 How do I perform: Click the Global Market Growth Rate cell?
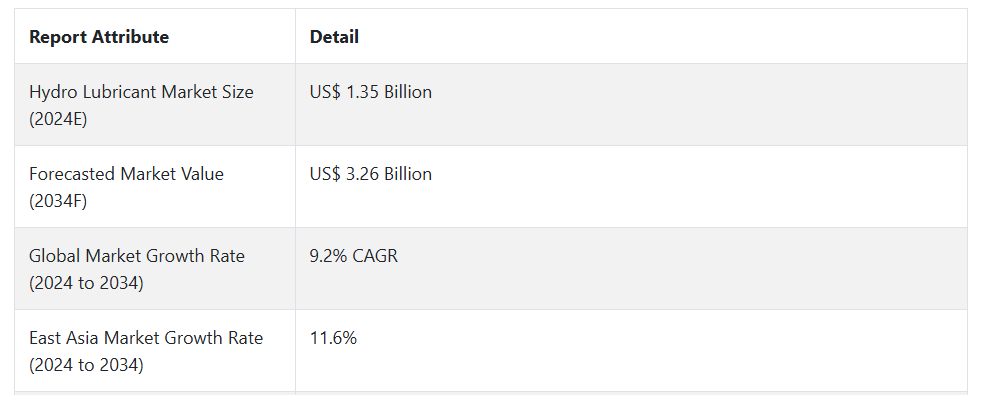(155, 269)
